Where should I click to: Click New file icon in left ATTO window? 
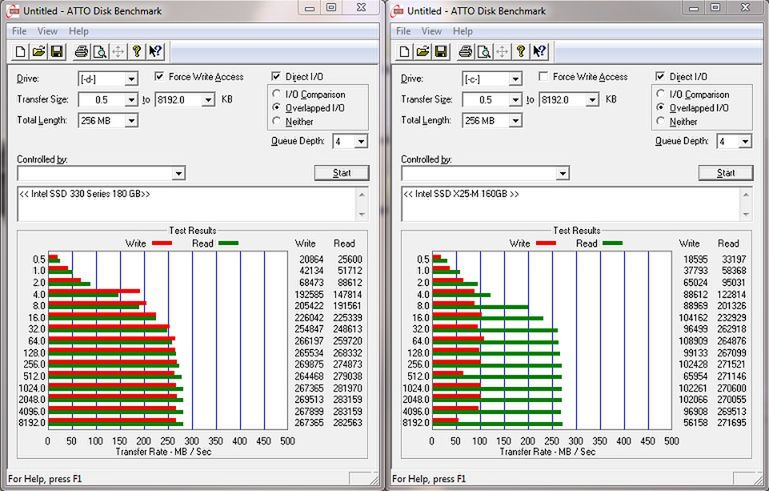(x=21, y=52)
